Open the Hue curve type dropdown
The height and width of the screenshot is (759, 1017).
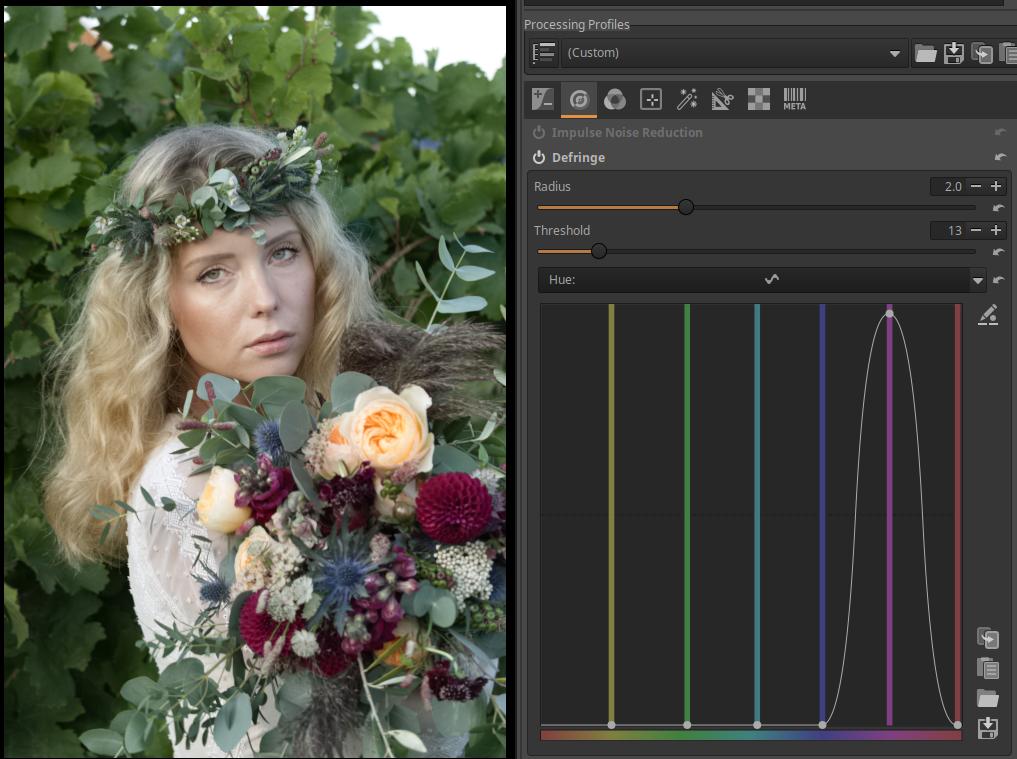[978, 281]
